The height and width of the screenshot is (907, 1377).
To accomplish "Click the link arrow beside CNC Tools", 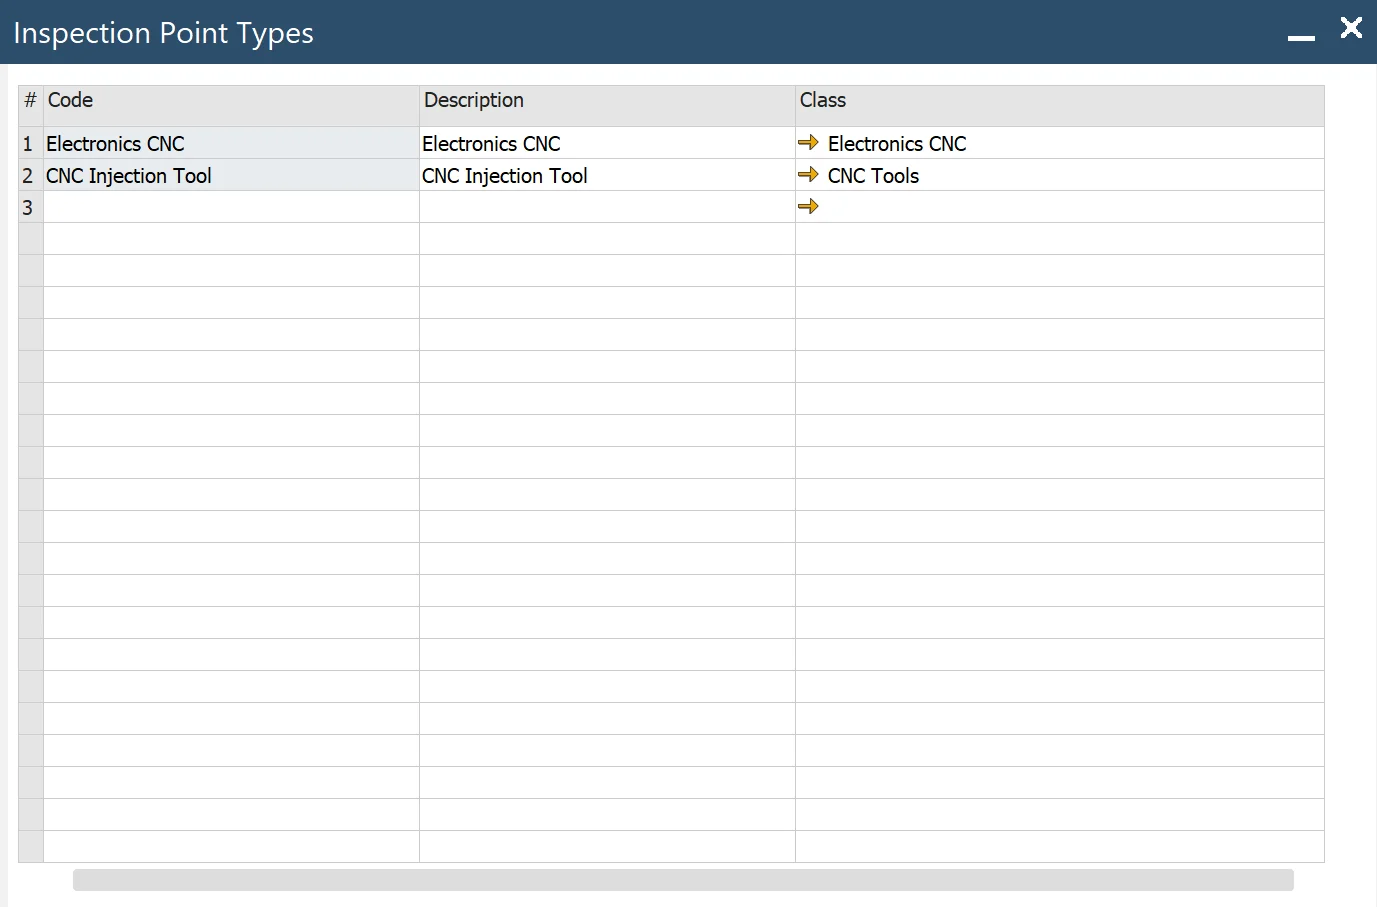I will click(x=808, y=175).
